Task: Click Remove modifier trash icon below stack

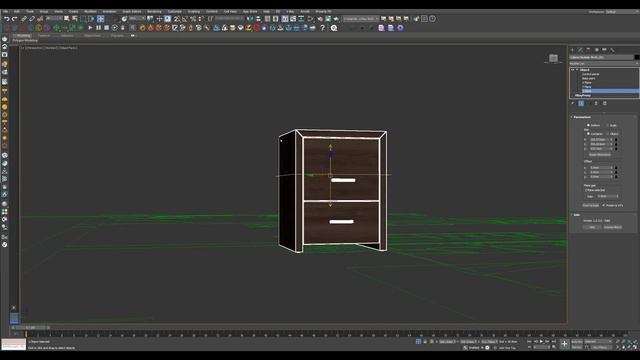Action: click(596, 103)
